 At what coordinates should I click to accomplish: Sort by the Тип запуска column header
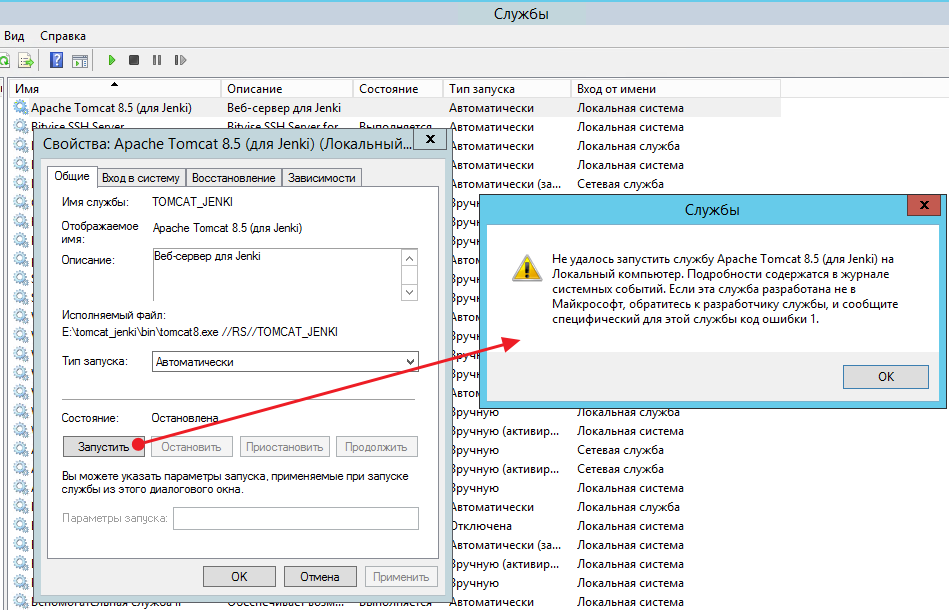507,88
